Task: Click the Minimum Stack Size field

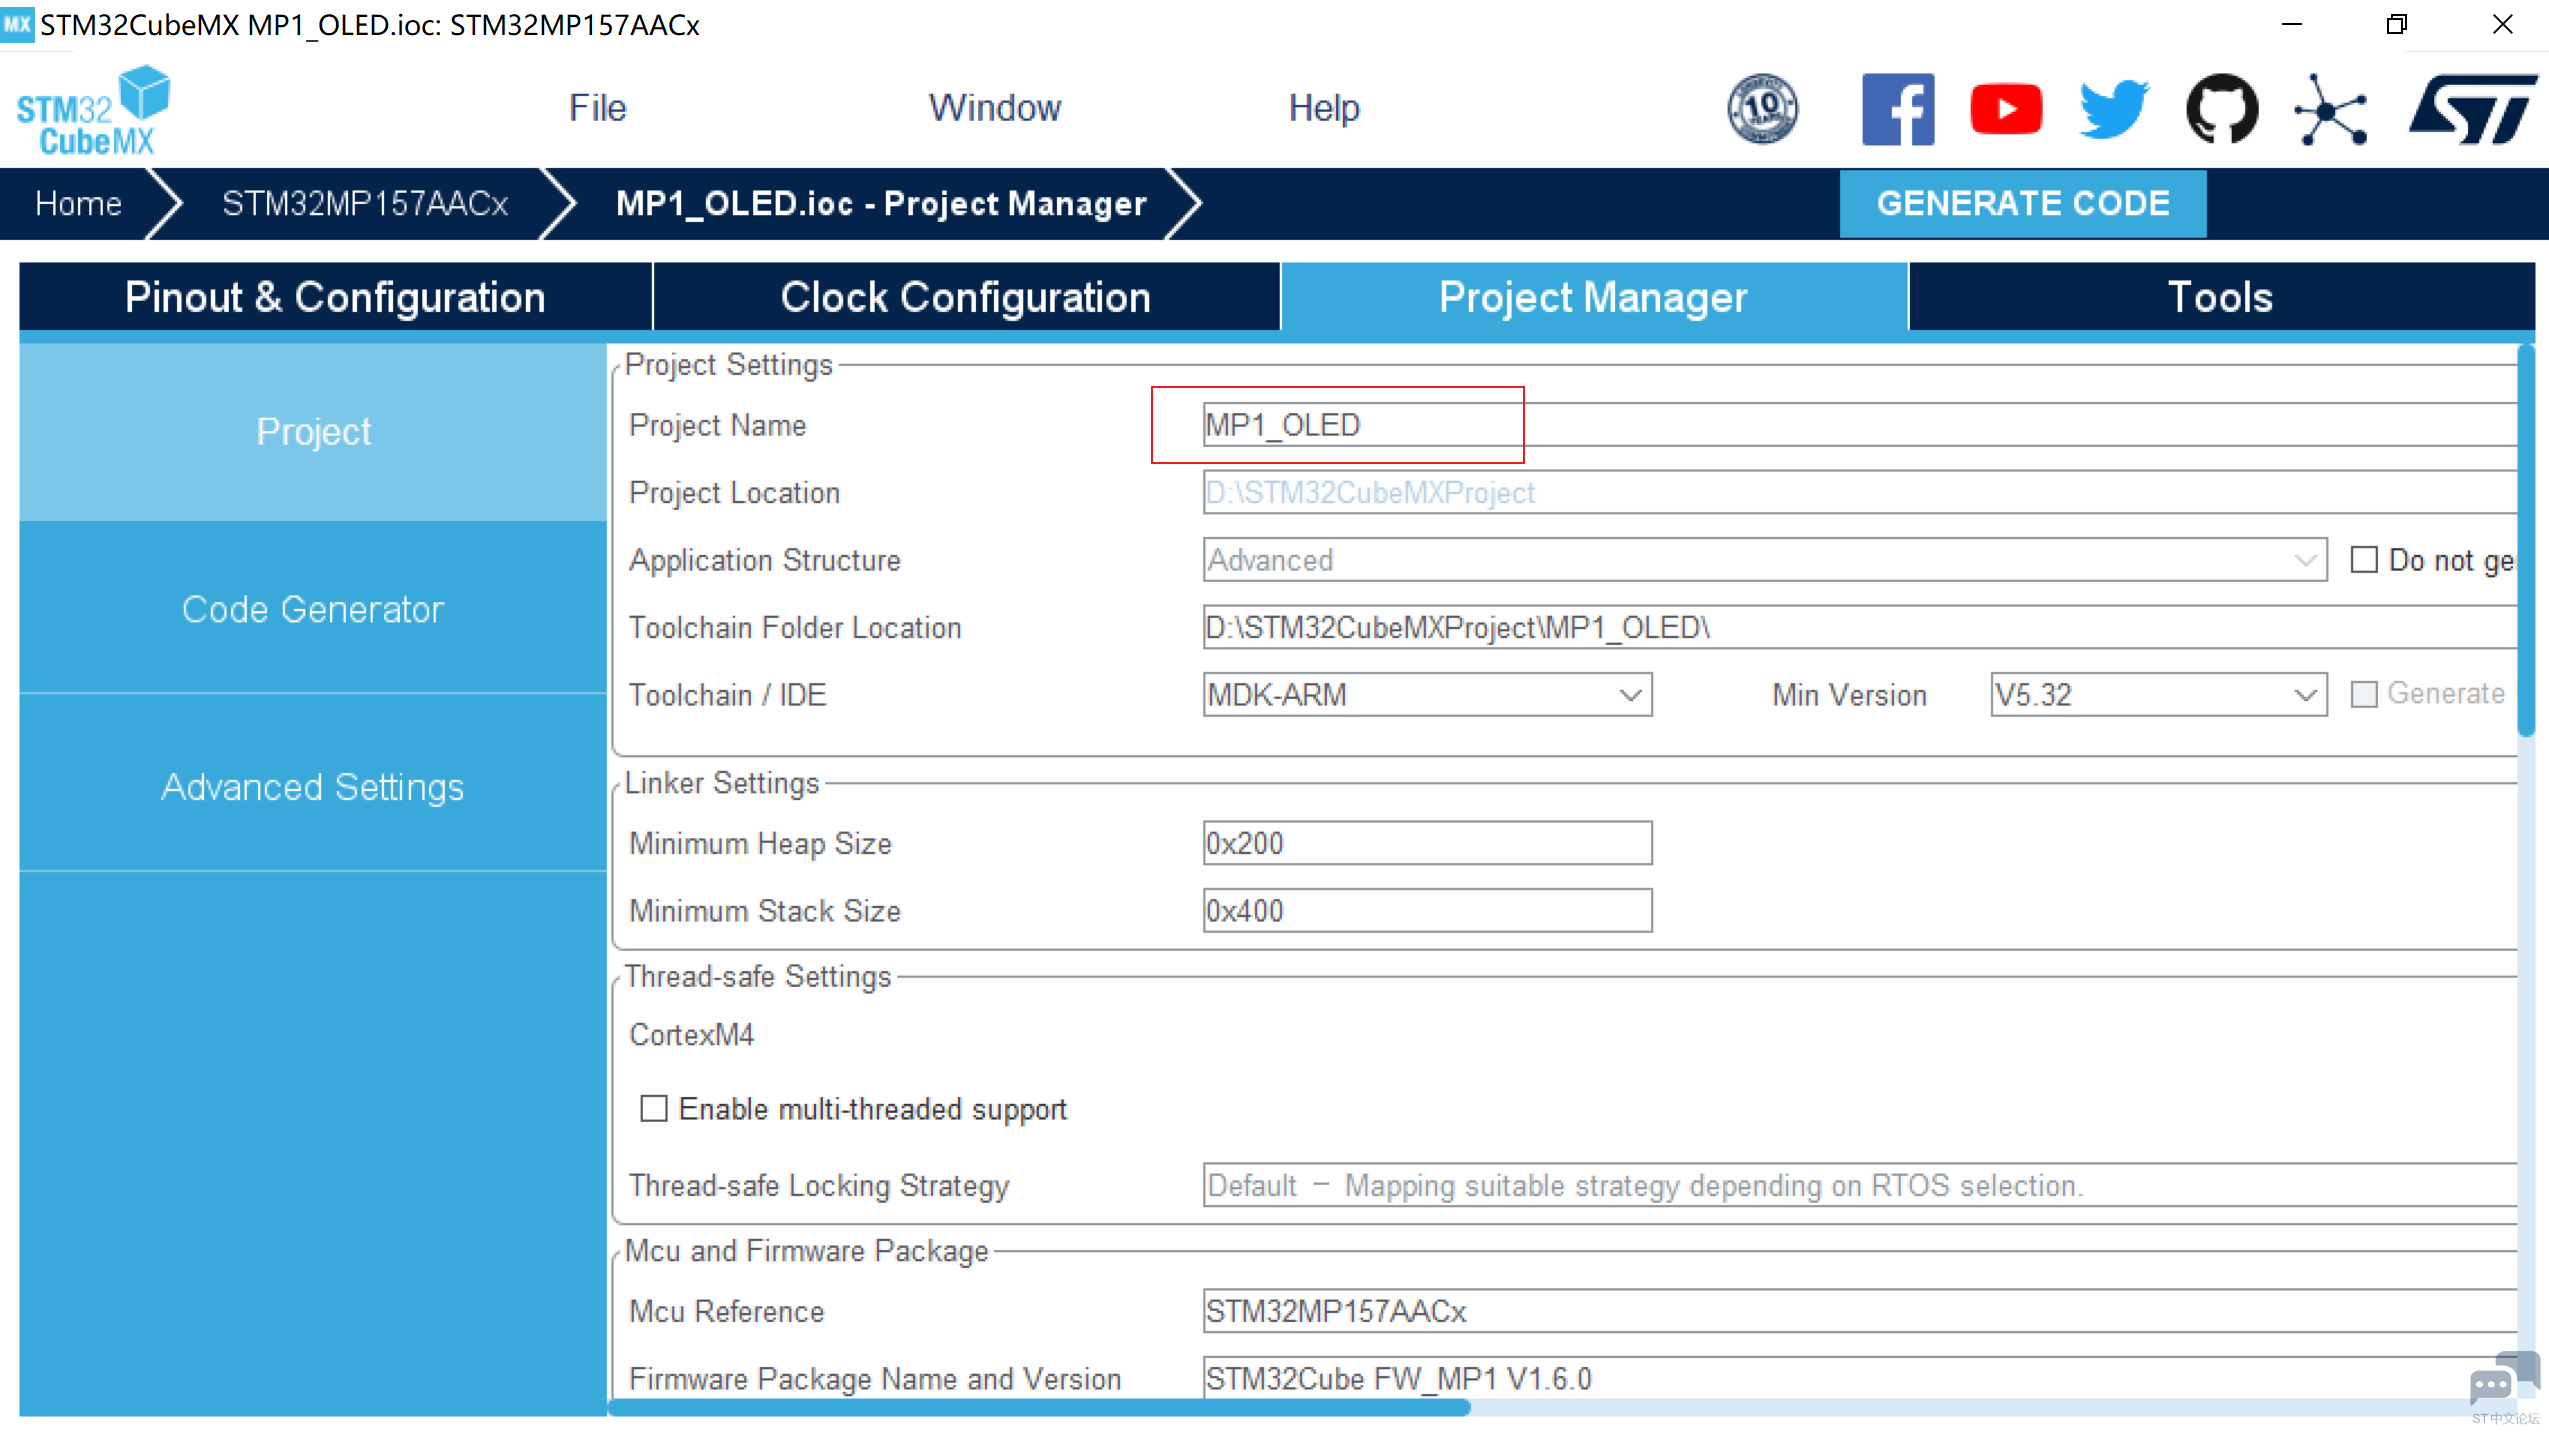Action: coord(1427,910)
